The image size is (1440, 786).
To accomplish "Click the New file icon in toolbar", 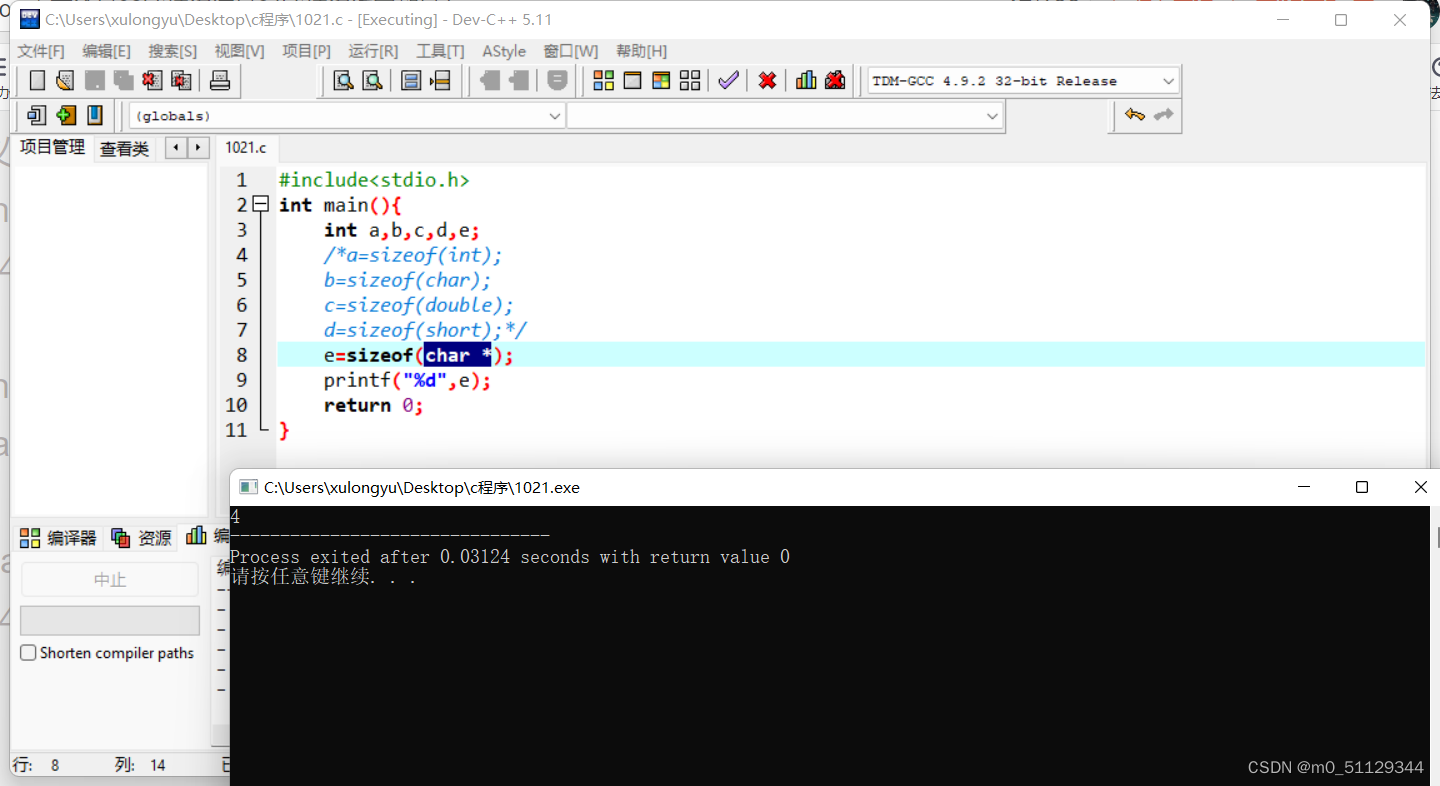I will click(37, 81).
